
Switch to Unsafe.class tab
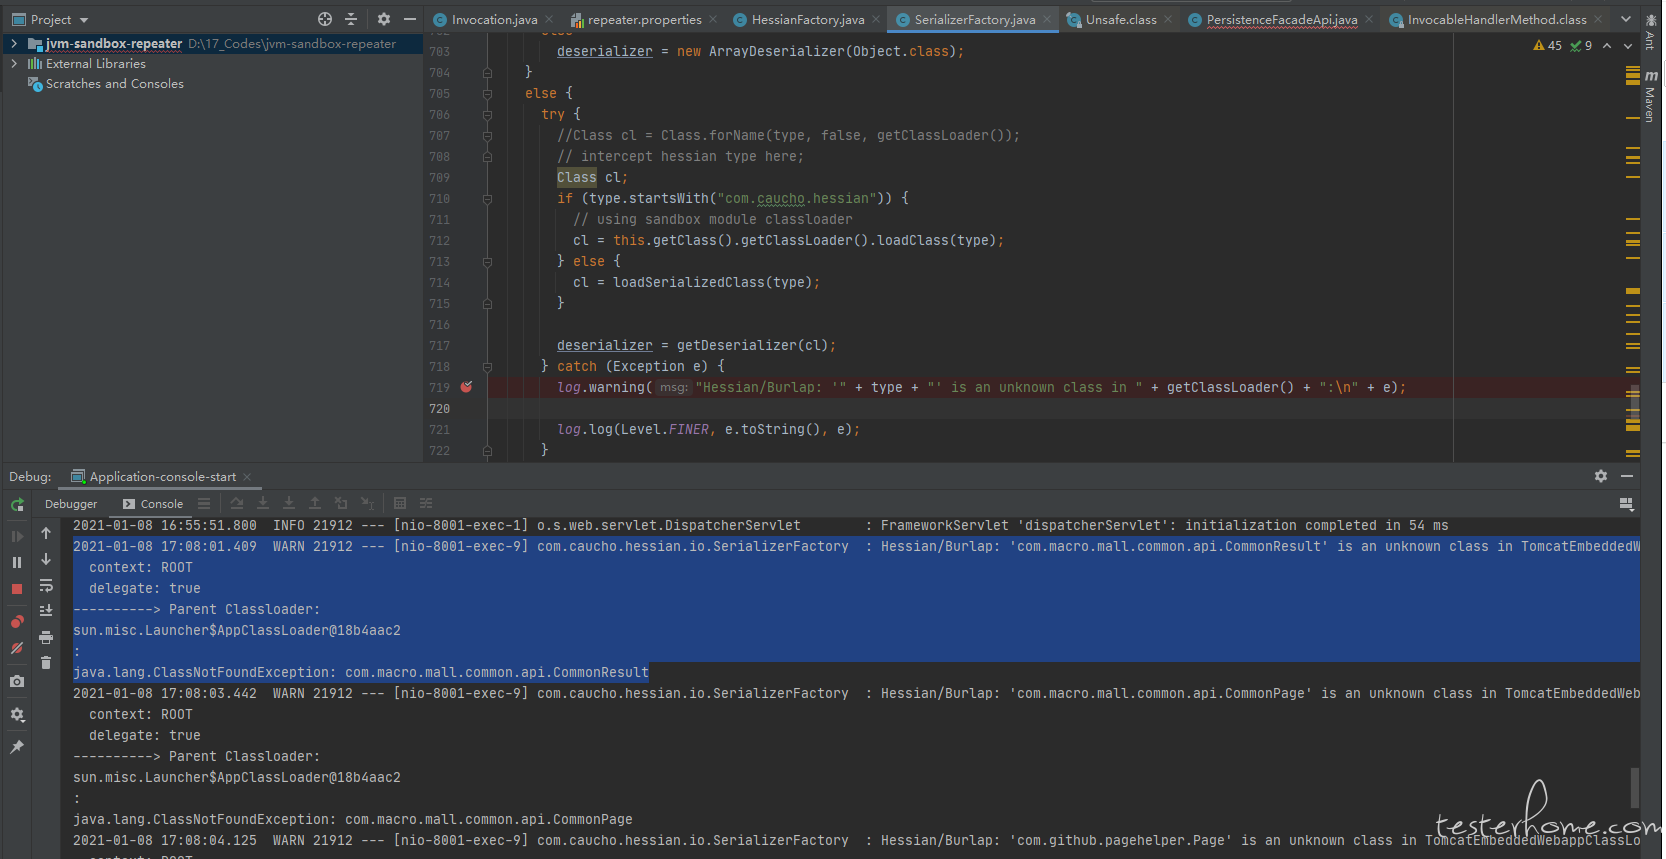[1121, 19]
